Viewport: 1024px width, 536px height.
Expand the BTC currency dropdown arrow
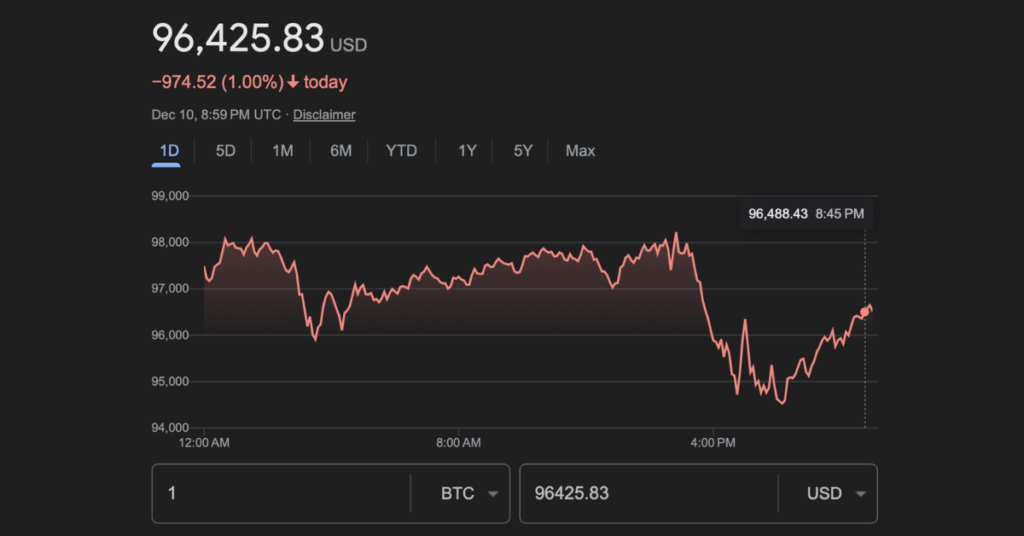click(x=492, y=494)
